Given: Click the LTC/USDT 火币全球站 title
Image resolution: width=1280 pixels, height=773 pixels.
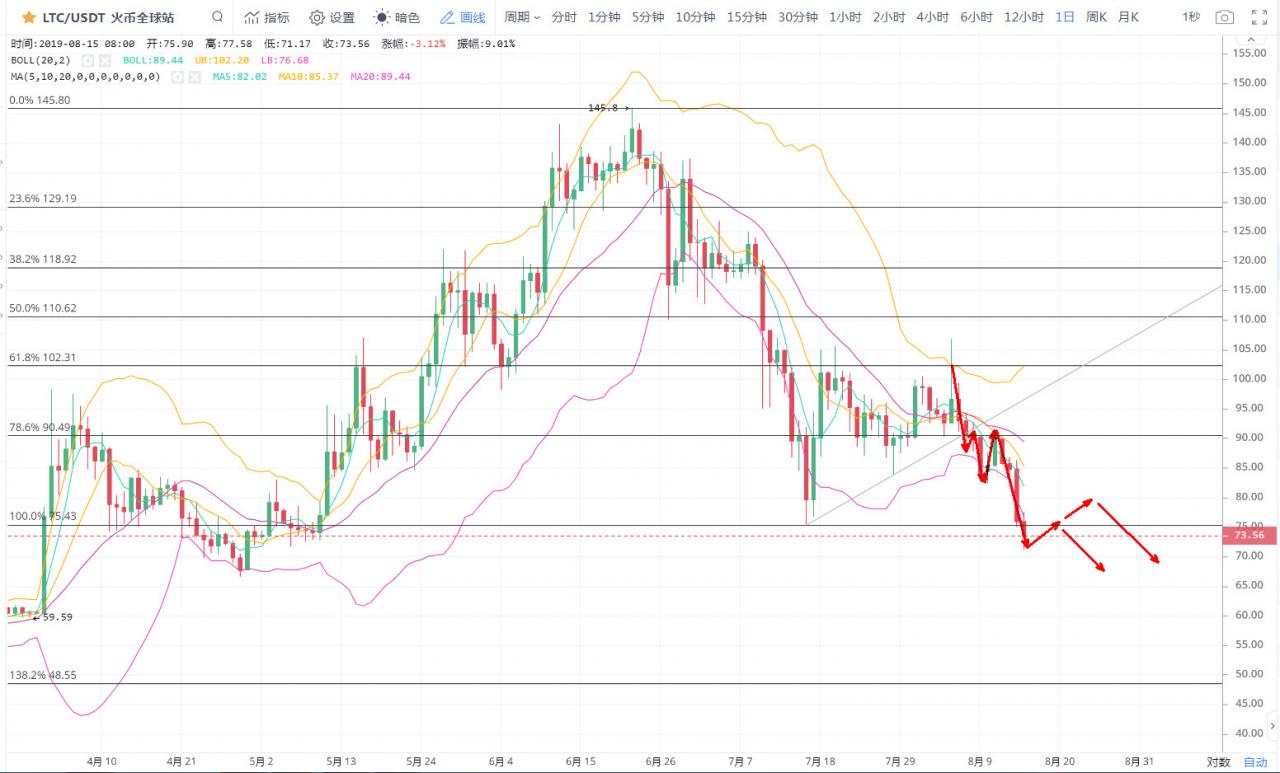Looking at the screenshot, I should point(107,18).
